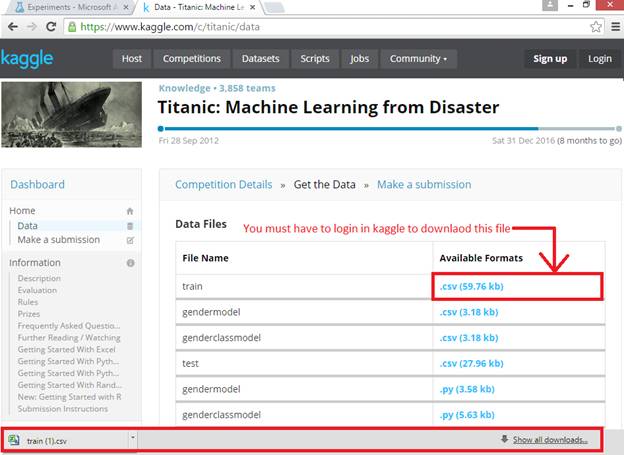This screenshot has width=624, height=455.
Task: Click the home icon beside Home
Action: pos(130,211)
